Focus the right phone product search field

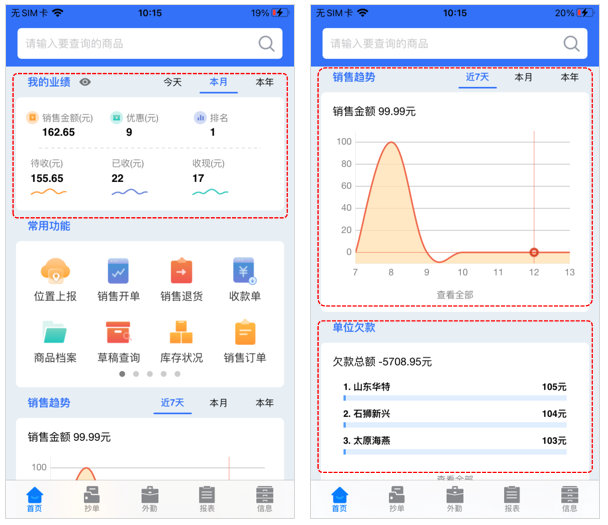[455, 43]
